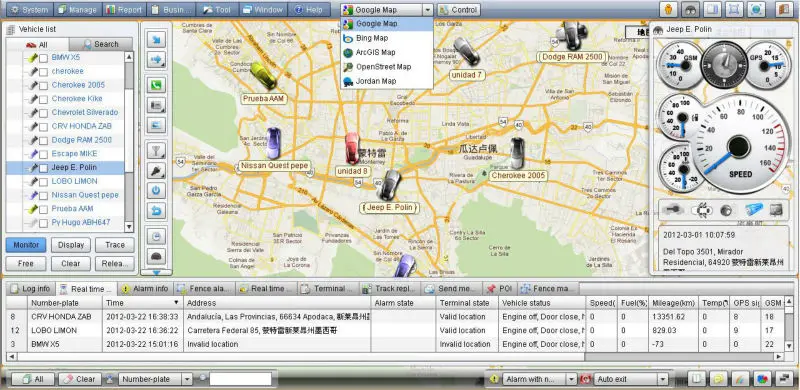Click the search text field in bottom bar
The height and width of the screenshot is (390, 800).
[241, 379]
